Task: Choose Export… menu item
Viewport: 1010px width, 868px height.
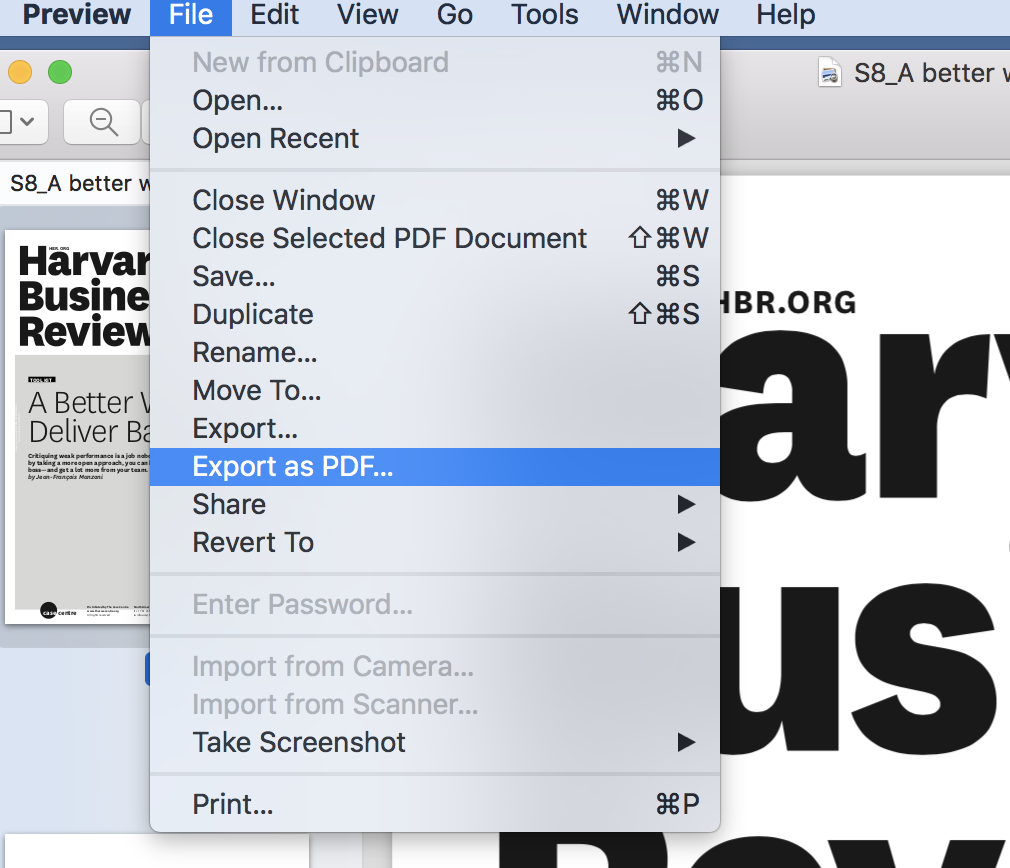Action: (x=435, y=428)
